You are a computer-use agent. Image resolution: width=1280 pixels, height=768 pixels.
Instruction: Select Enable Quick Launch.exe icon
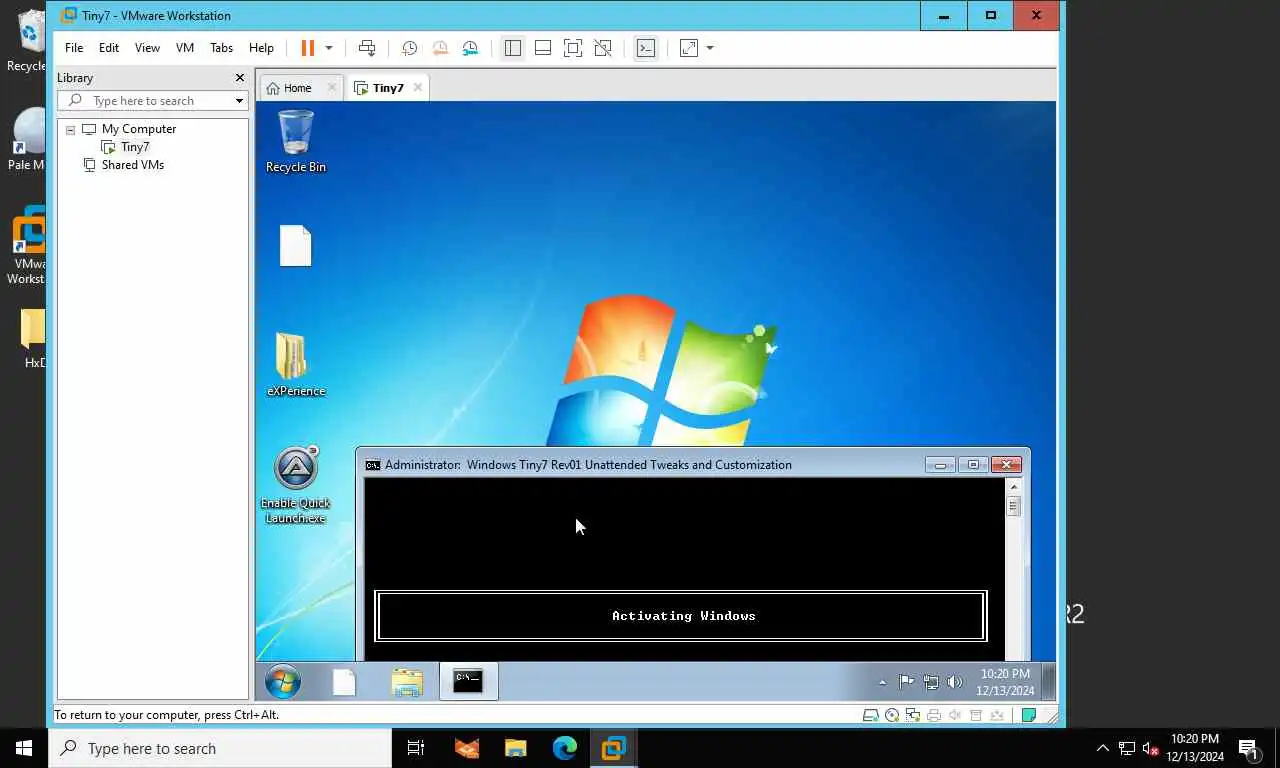296,486
